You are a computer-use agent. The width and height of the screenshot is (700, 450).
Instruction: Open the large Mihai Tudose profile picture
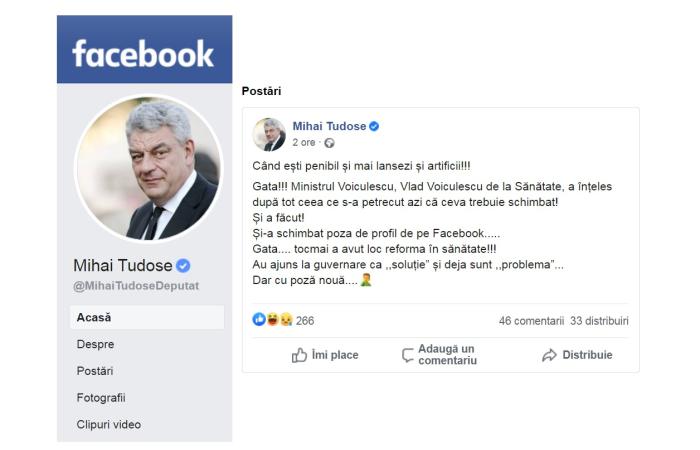[148, 169]
